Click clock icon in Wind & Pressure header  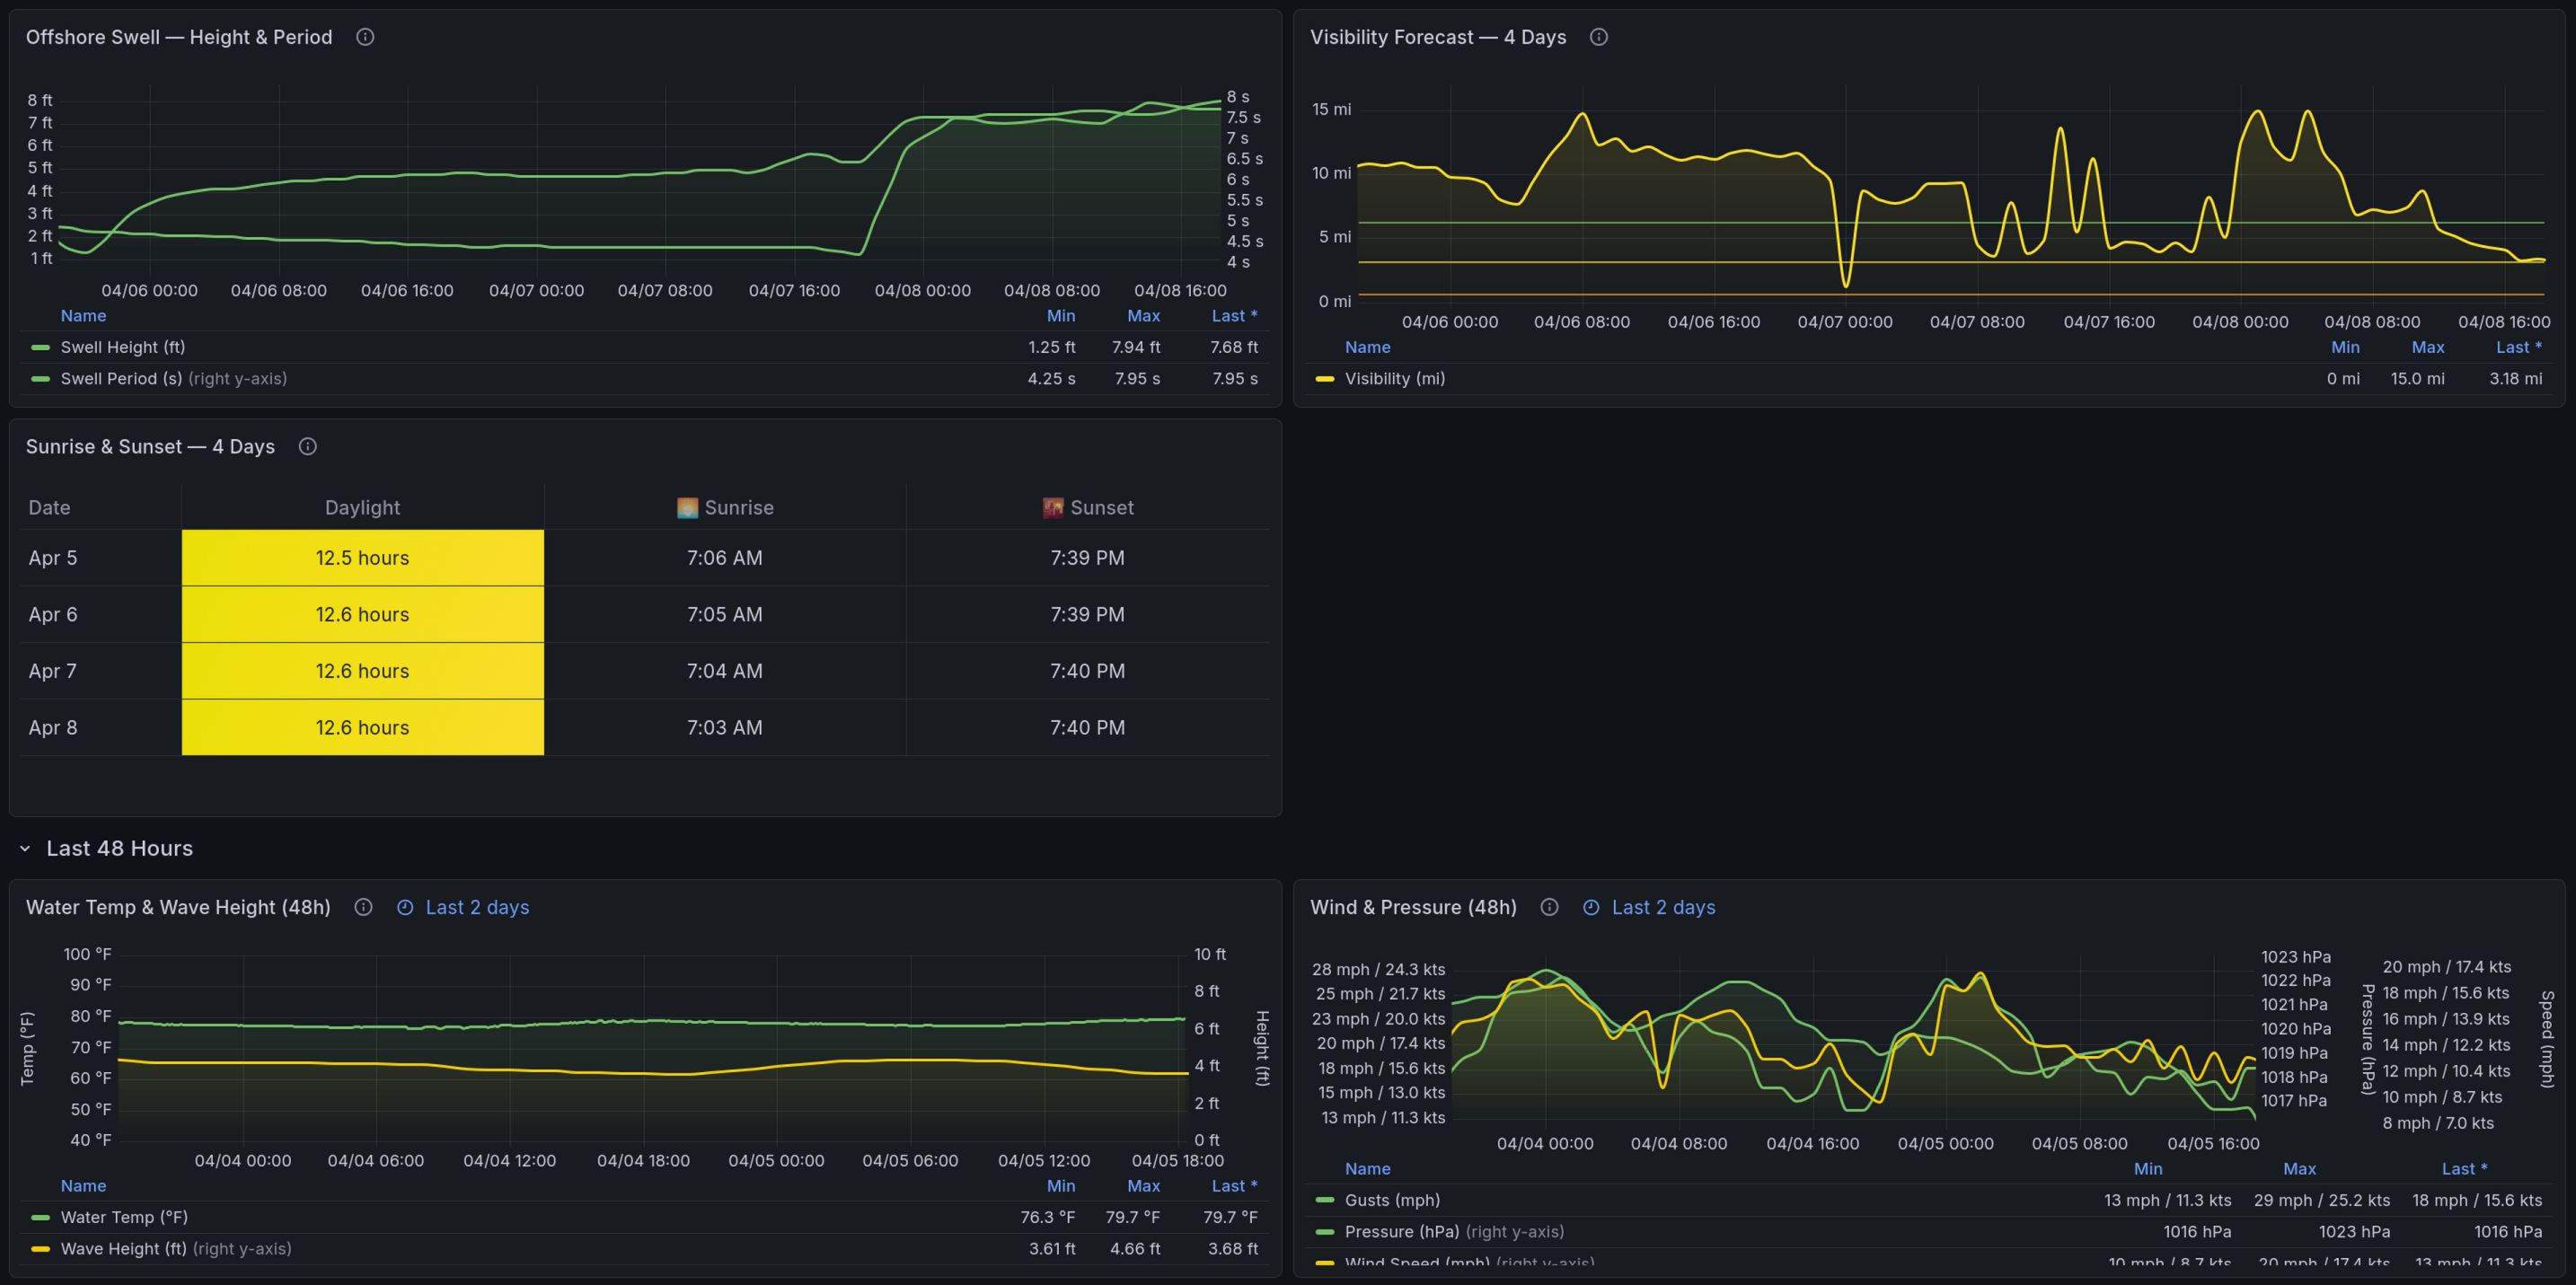(1591, 907)
